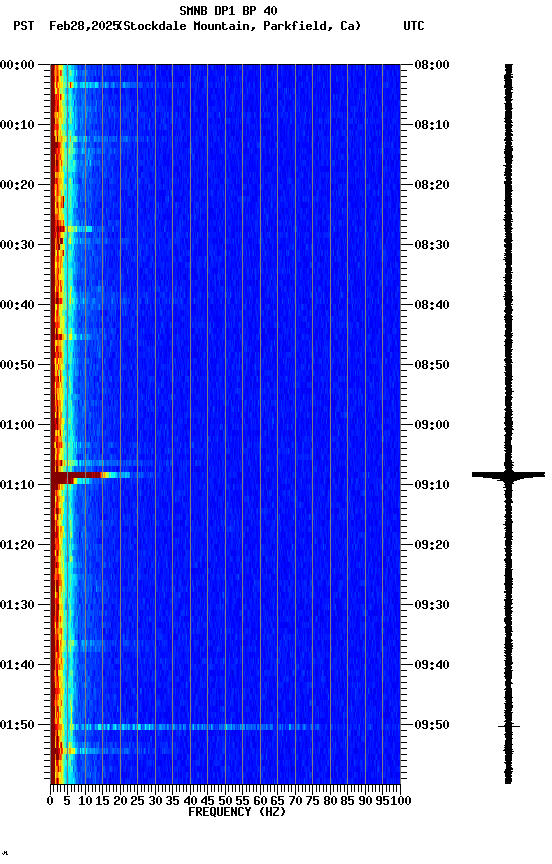
Task: Click the '01:00' PST time label
Action: click(17, 425)
